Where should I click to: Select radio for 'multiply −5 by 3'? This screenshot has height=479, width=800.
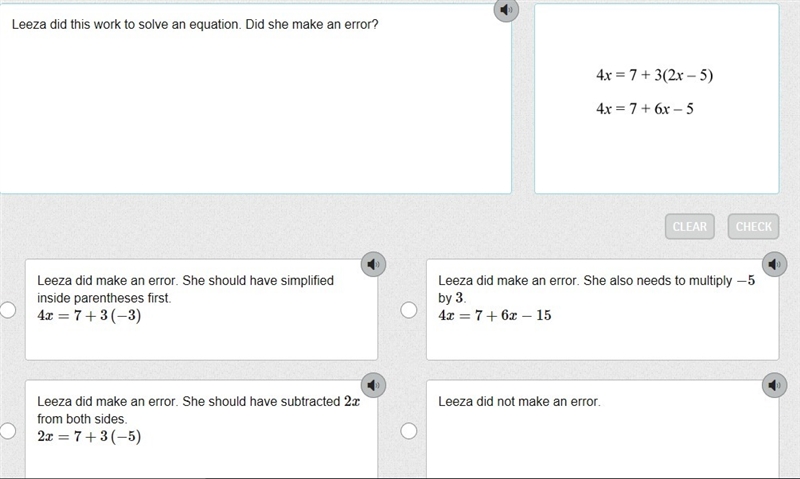[409, 310]
